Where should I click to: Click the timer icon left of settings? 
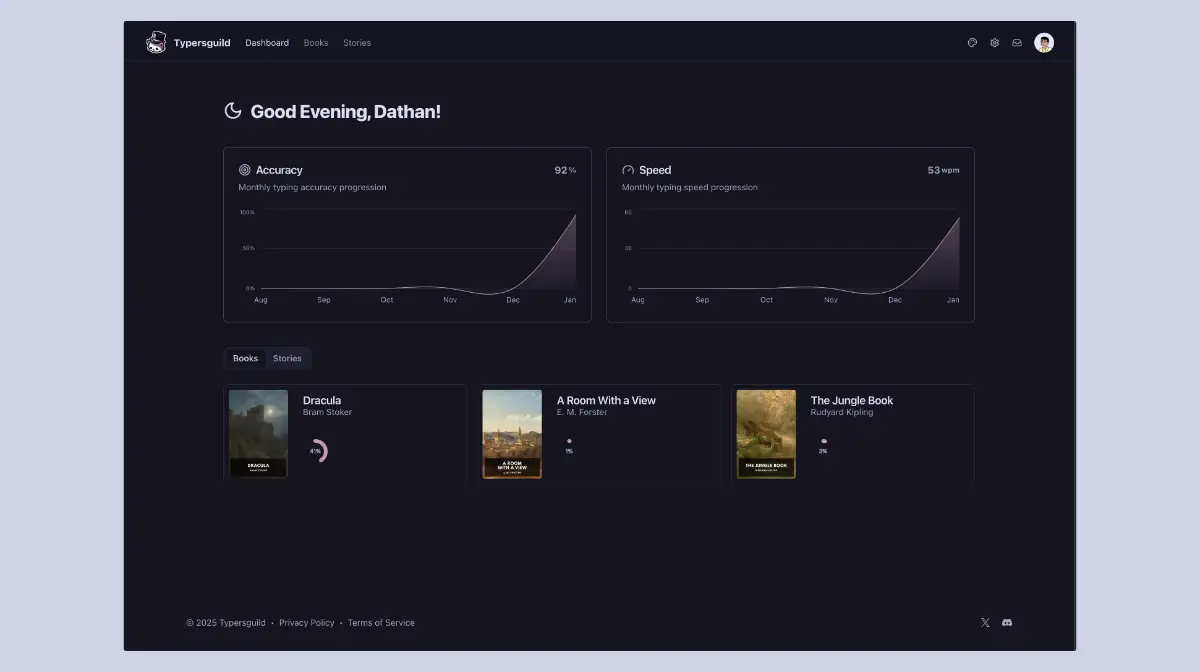click(x=971, y=42)
